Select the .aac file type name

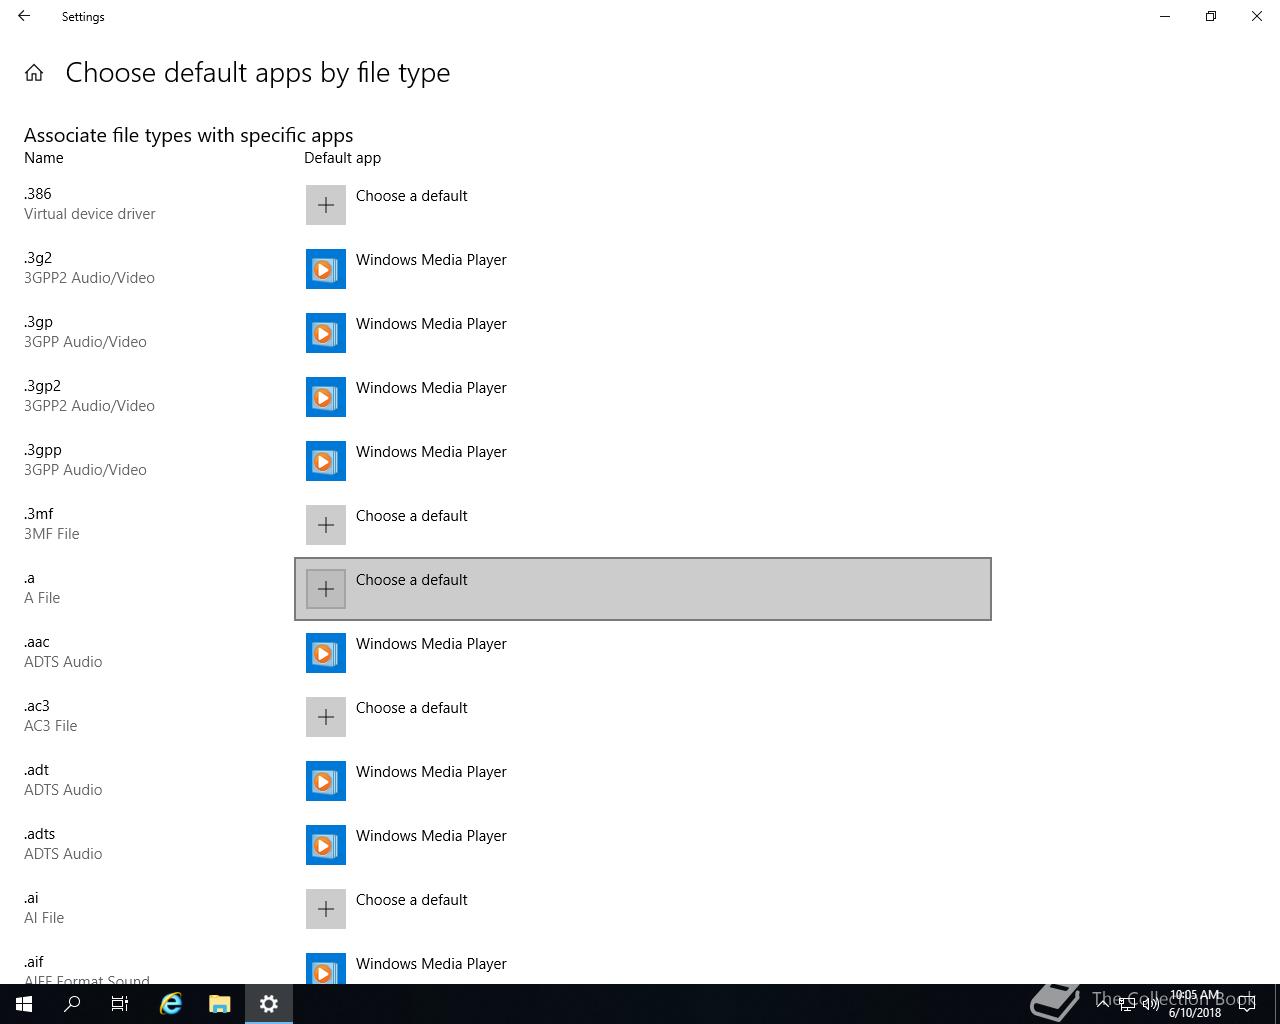(37, 642)
